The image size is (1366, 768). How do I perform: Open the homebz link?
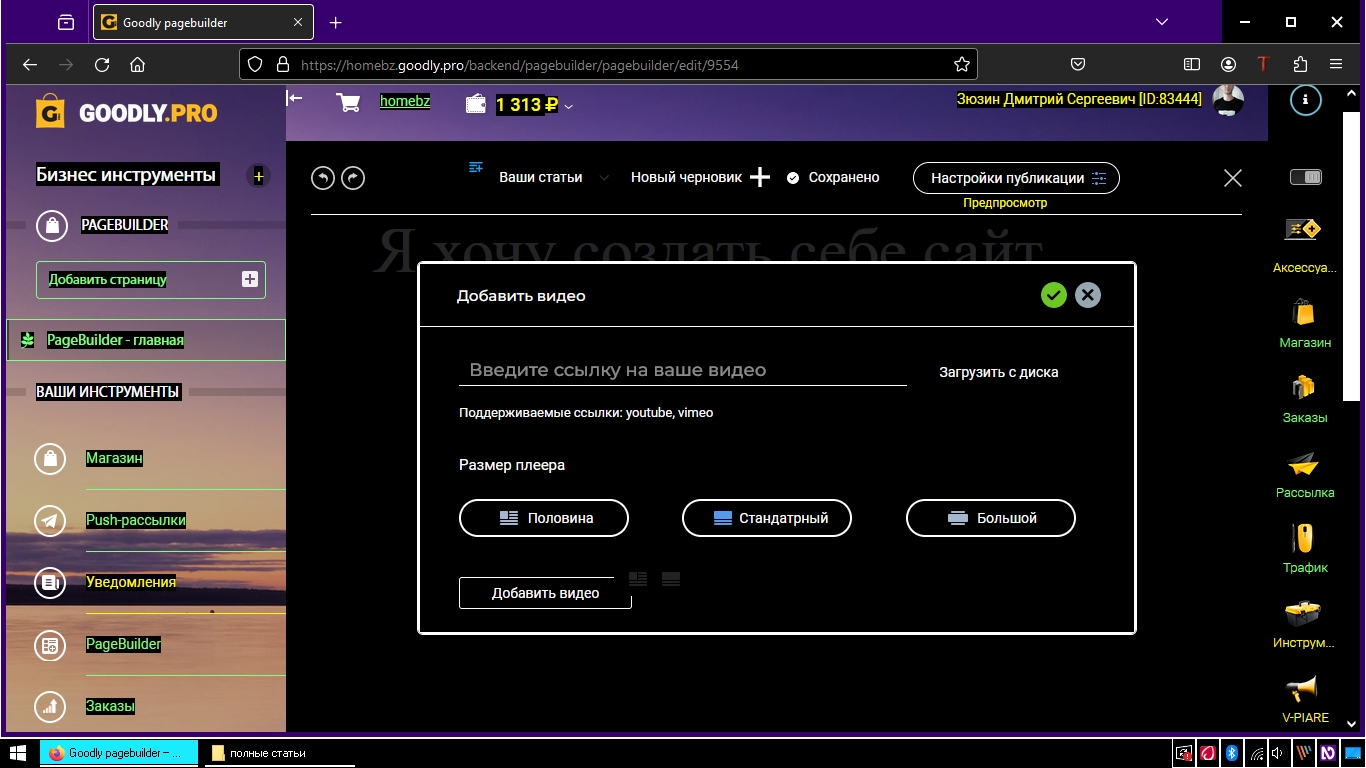pos(405,101)
